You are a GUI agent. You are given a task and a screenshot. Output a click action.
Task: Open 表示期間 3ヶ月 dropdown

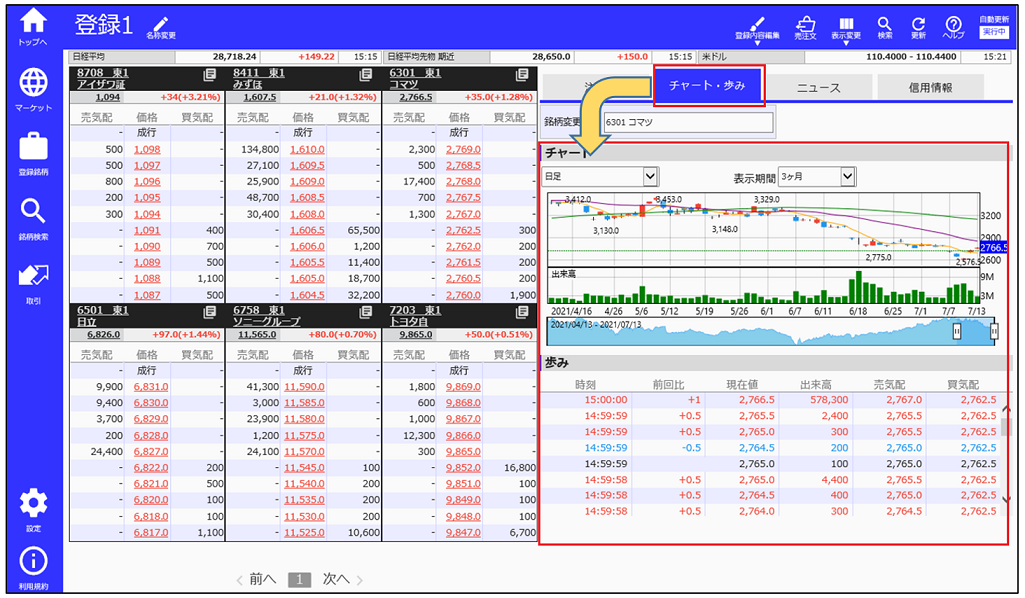817,176
